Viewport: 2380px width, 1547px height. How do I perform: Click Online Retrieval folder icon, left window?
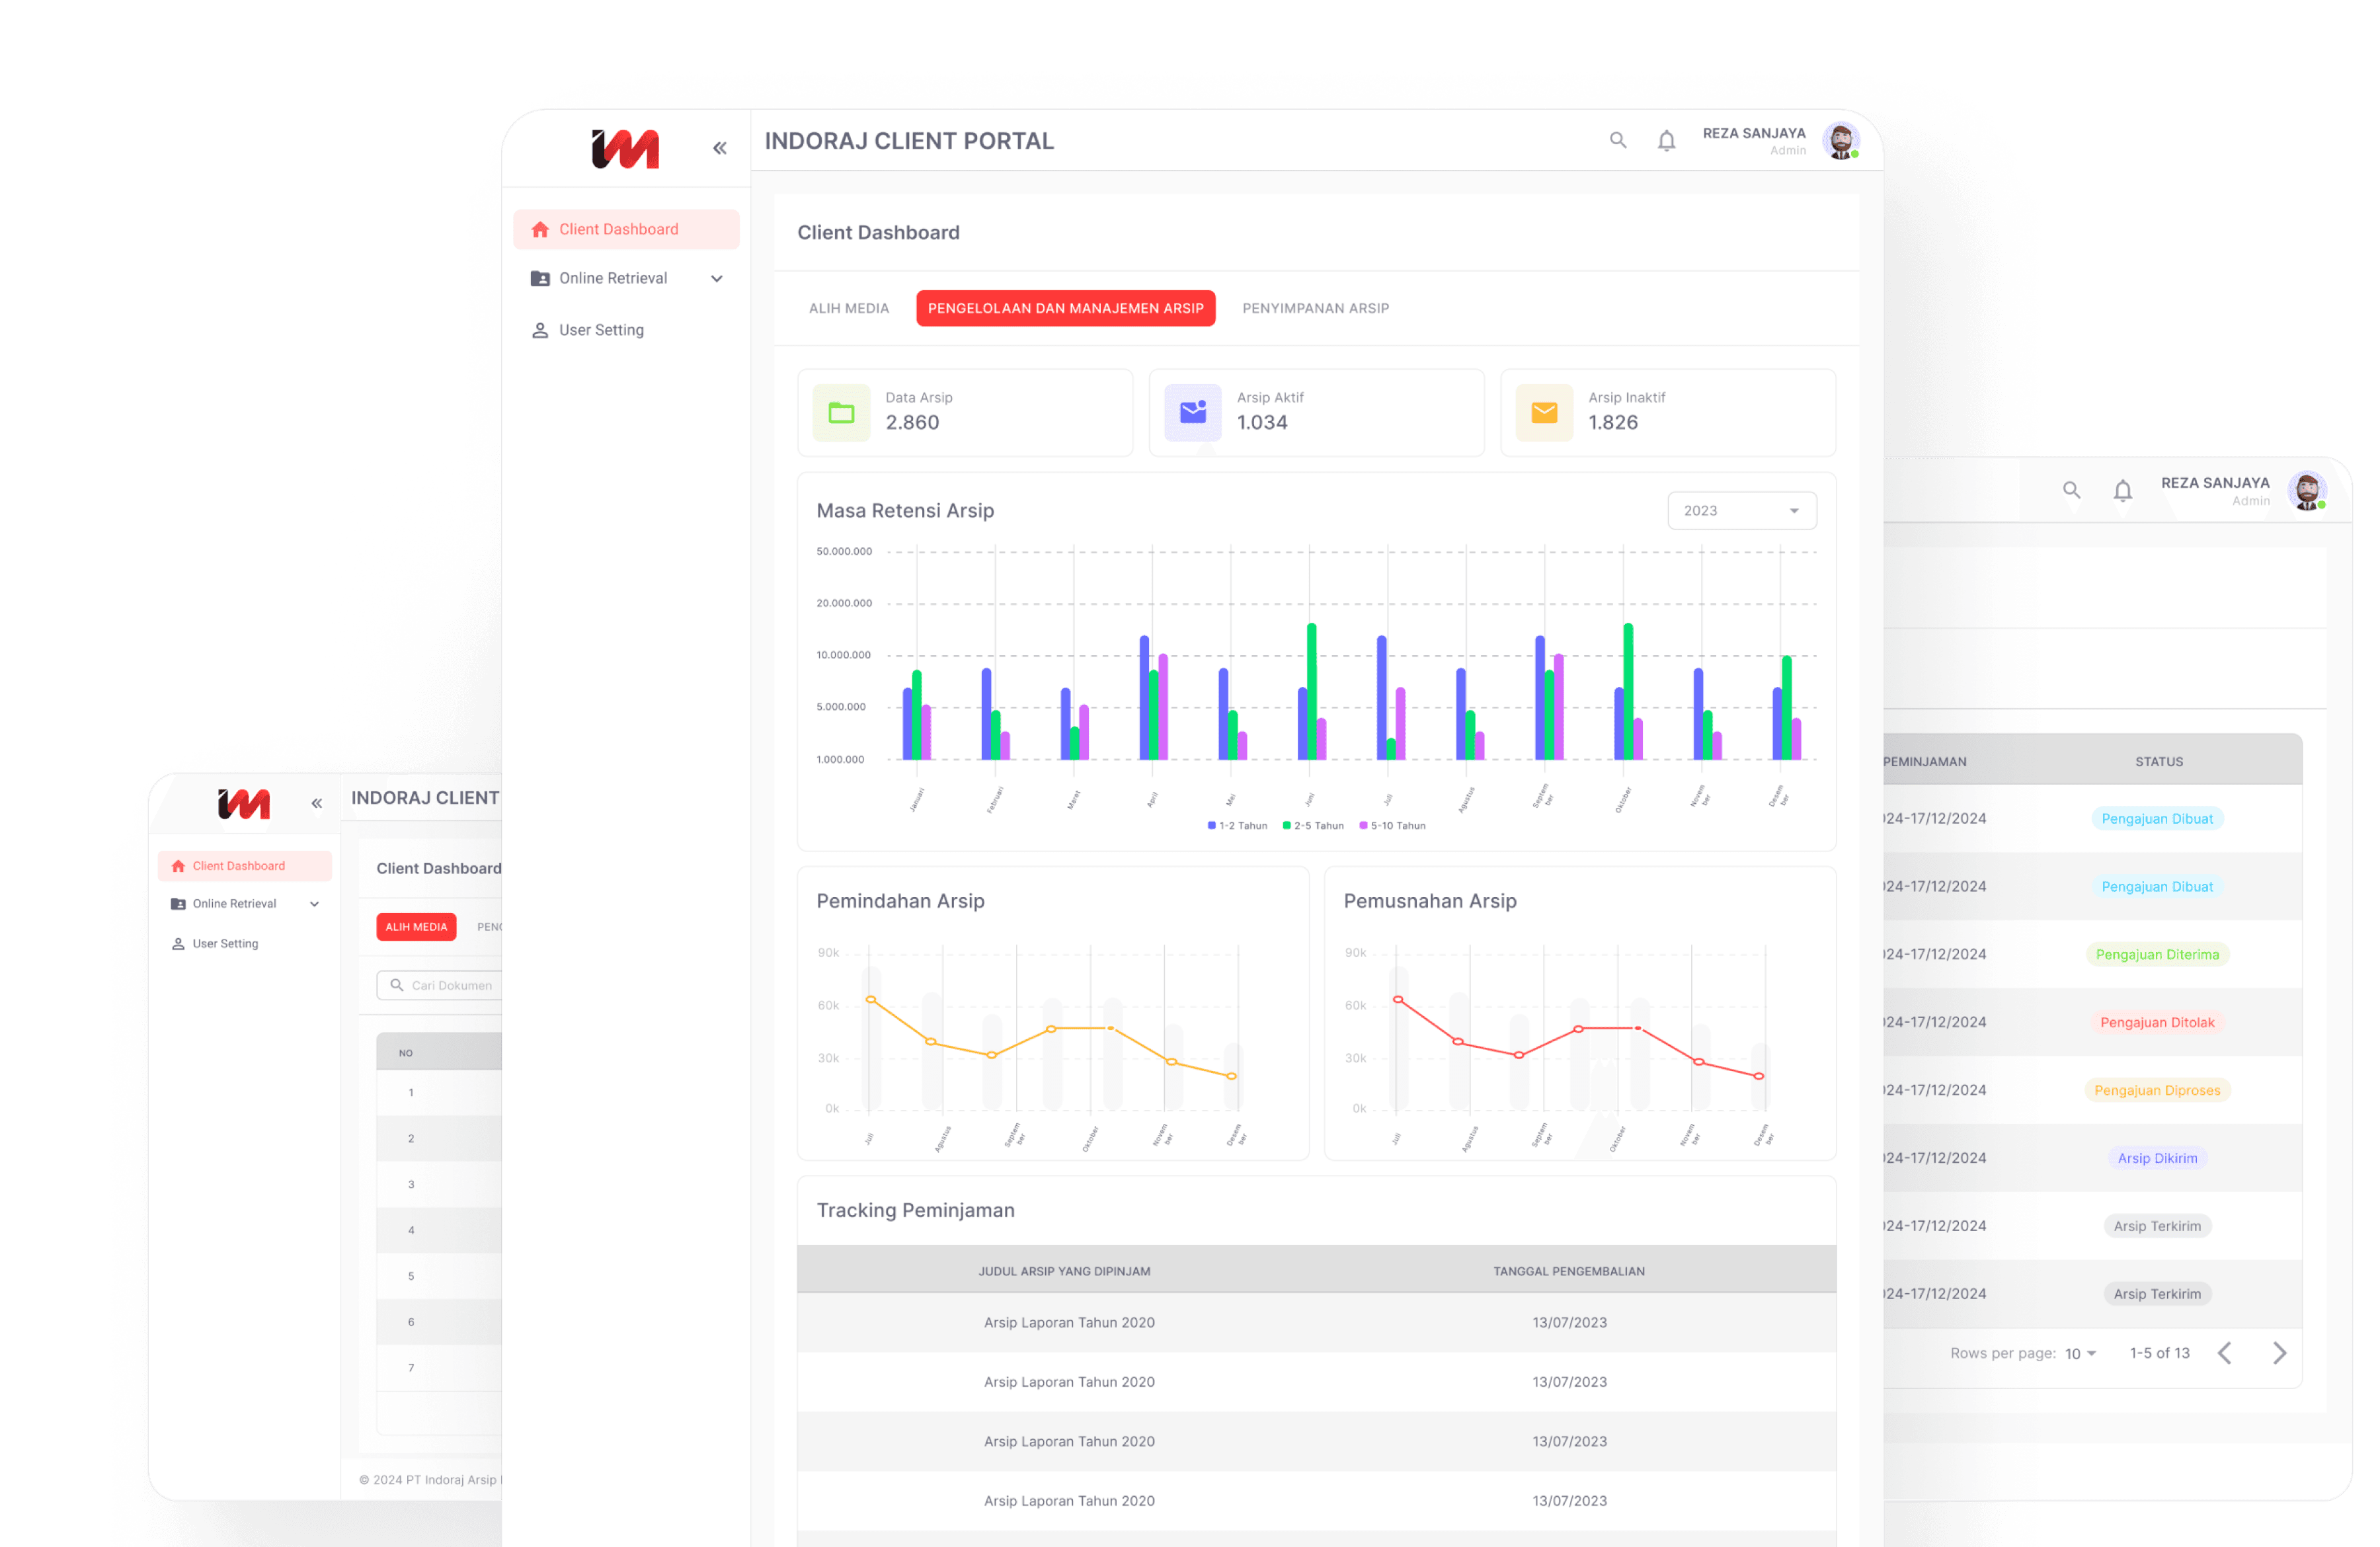coord(178,904)
